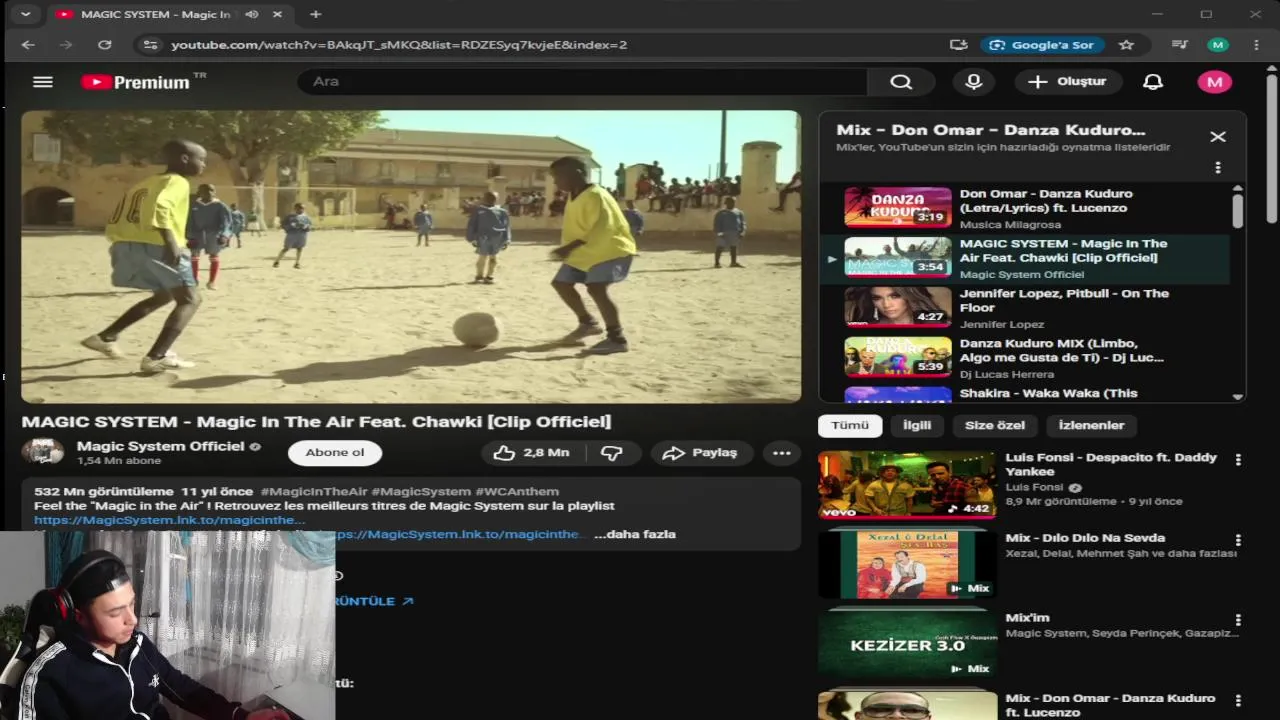The width and height of the screenshot is (1280, 720).
Task: Open notifications bell
Action: click(x=1153, y=82)
